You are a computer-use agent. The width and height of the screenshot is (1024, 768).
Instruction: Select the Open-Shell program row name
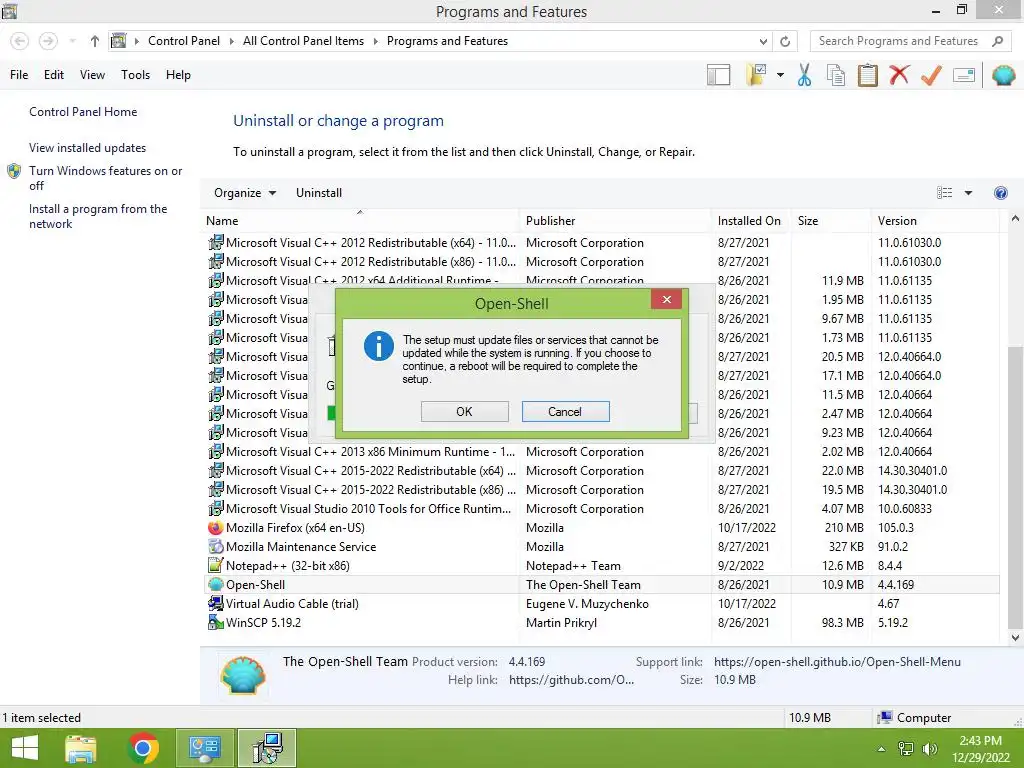click(x=255, y=584)
